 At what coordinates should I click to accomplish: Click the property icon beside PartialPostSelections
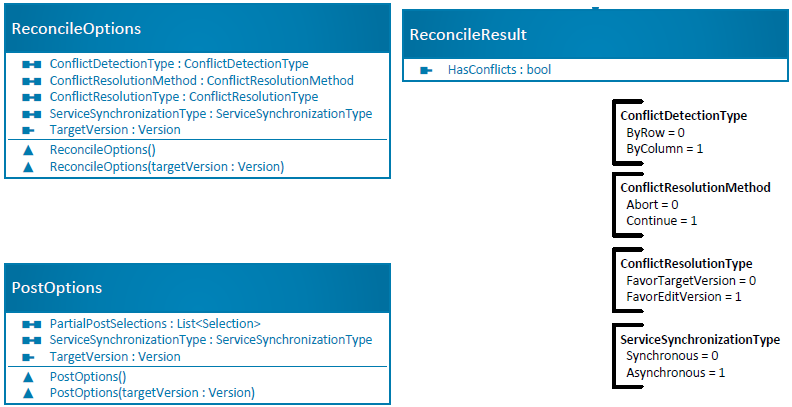31,324
